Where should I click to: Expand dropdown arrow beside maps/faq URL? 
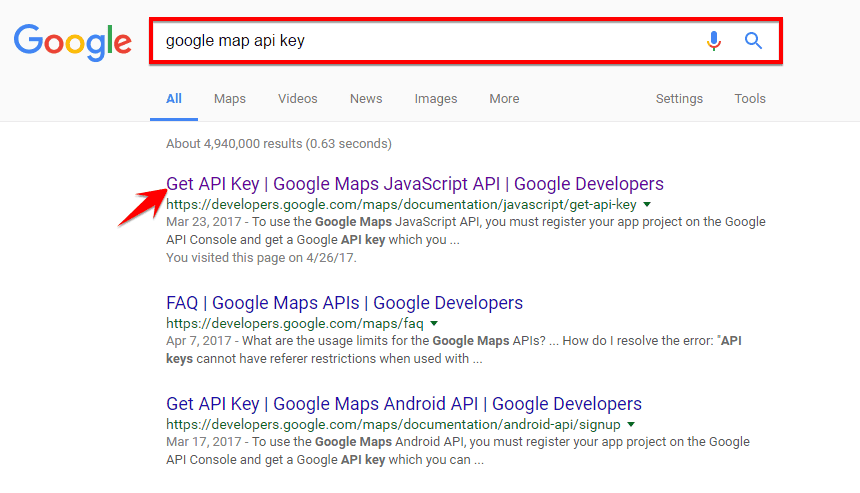pyautogui.click(x=434, y=324)
